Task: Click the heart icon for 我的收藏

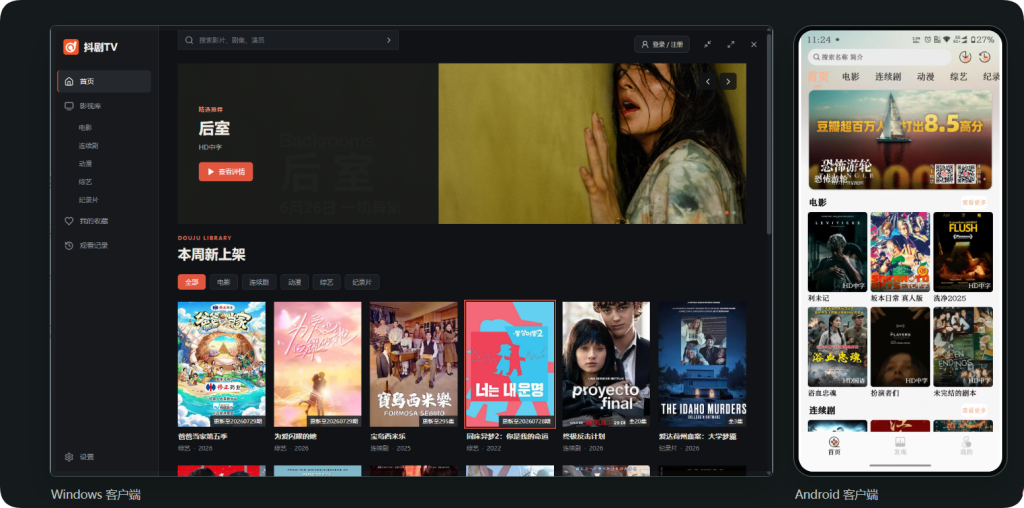Action: pos(69,221)
